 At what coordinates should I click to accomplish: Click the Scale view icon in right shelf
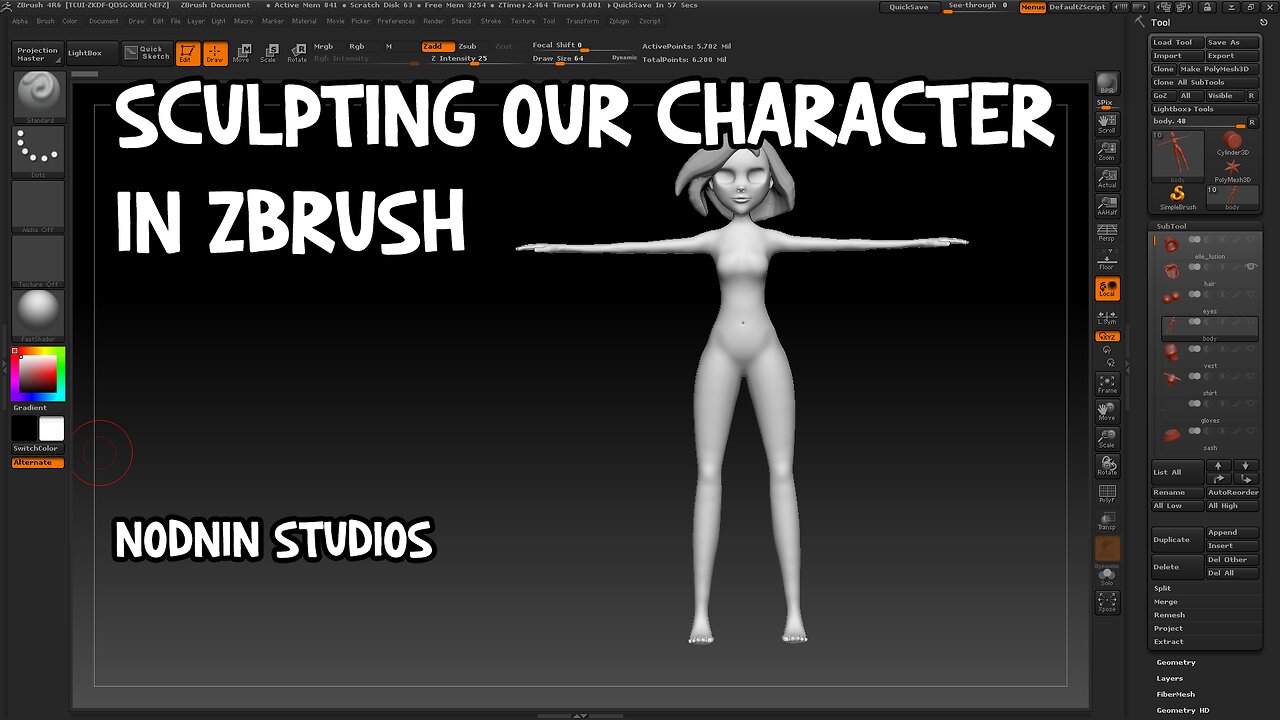pos(1107,438)
